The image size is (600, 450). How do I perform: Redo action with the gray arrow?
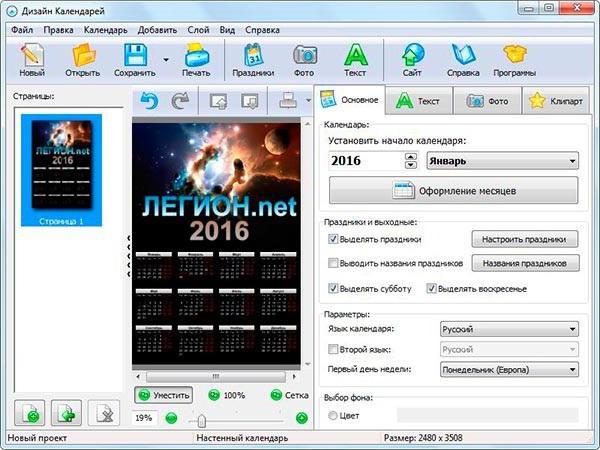point(180,101)
